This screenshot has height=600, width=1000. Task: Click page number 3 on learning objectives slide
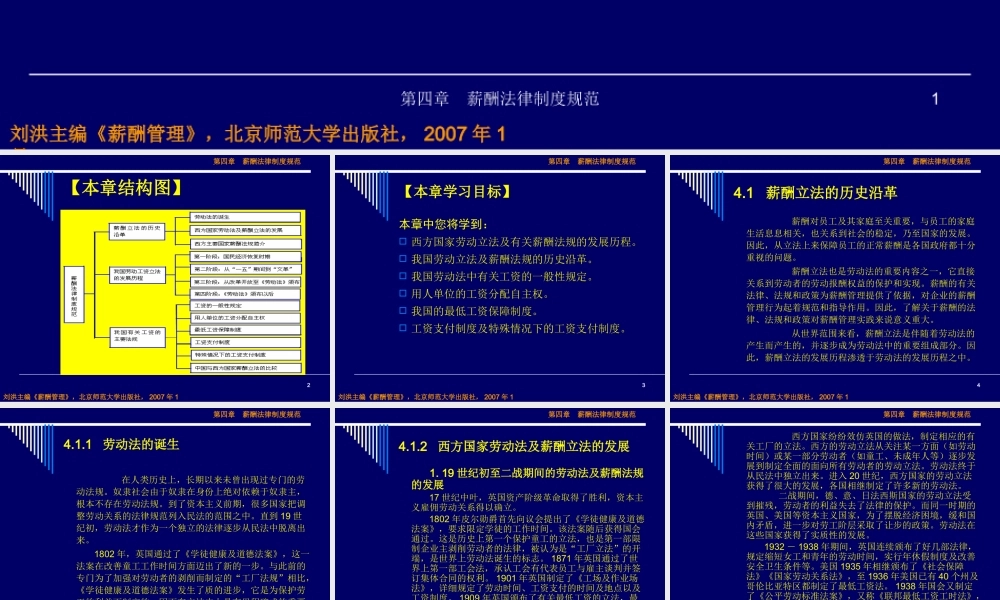[x=643, y=385]
